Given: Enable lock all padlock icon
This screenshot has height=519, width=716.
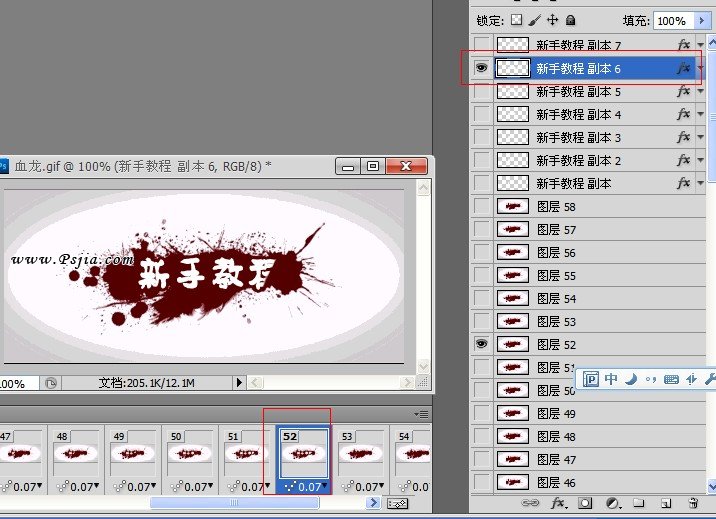Looking at the screenshot, I should [570, 20].
